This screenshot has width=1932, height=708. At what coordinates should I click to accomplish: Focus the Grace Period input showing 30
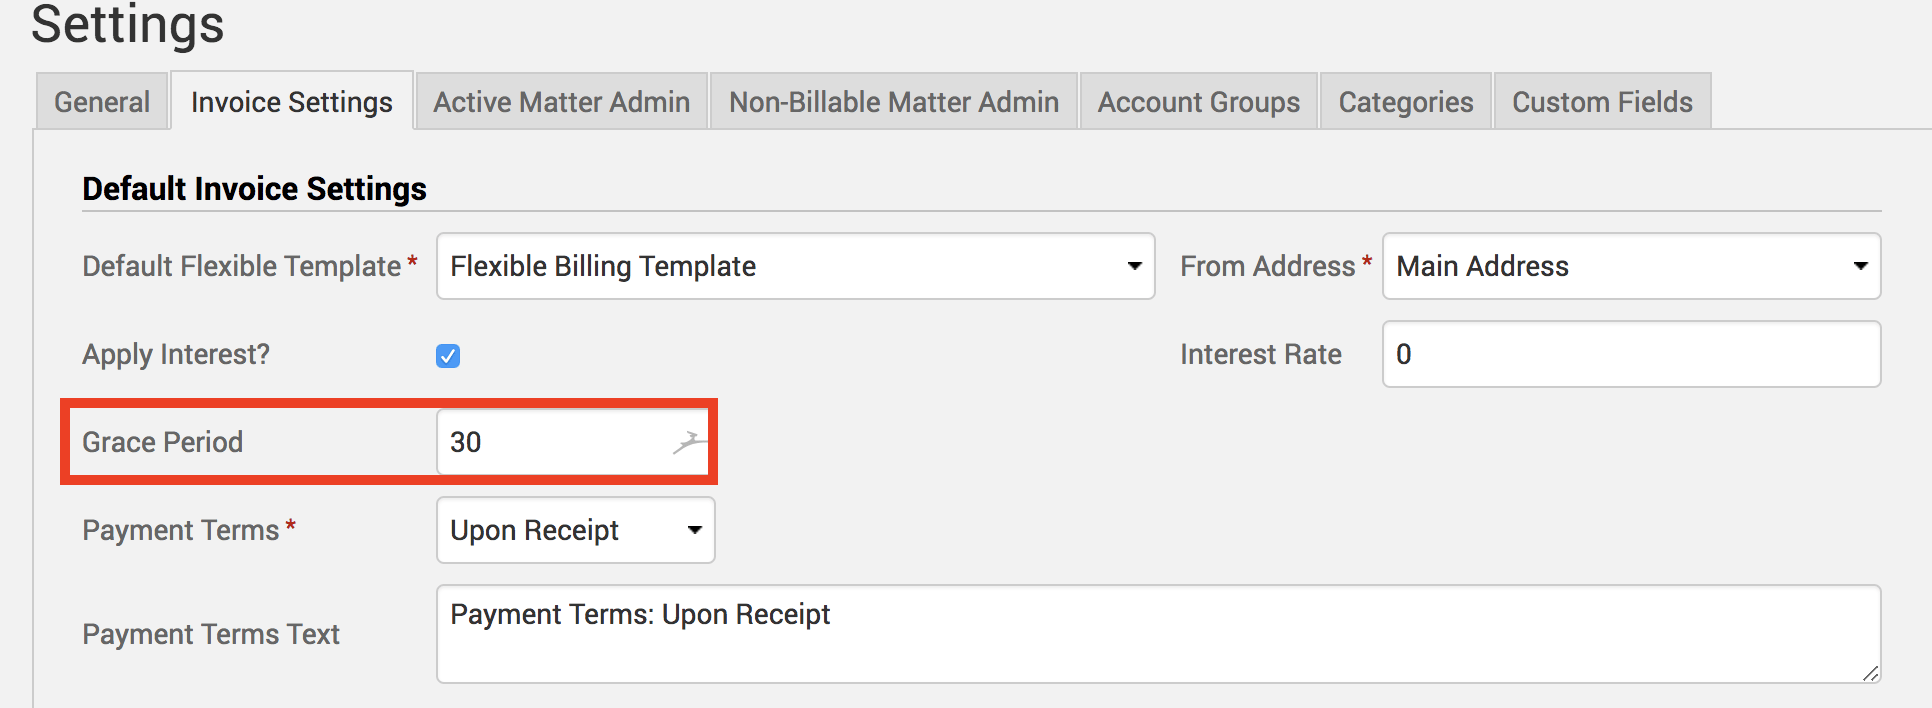click(550, 442)
